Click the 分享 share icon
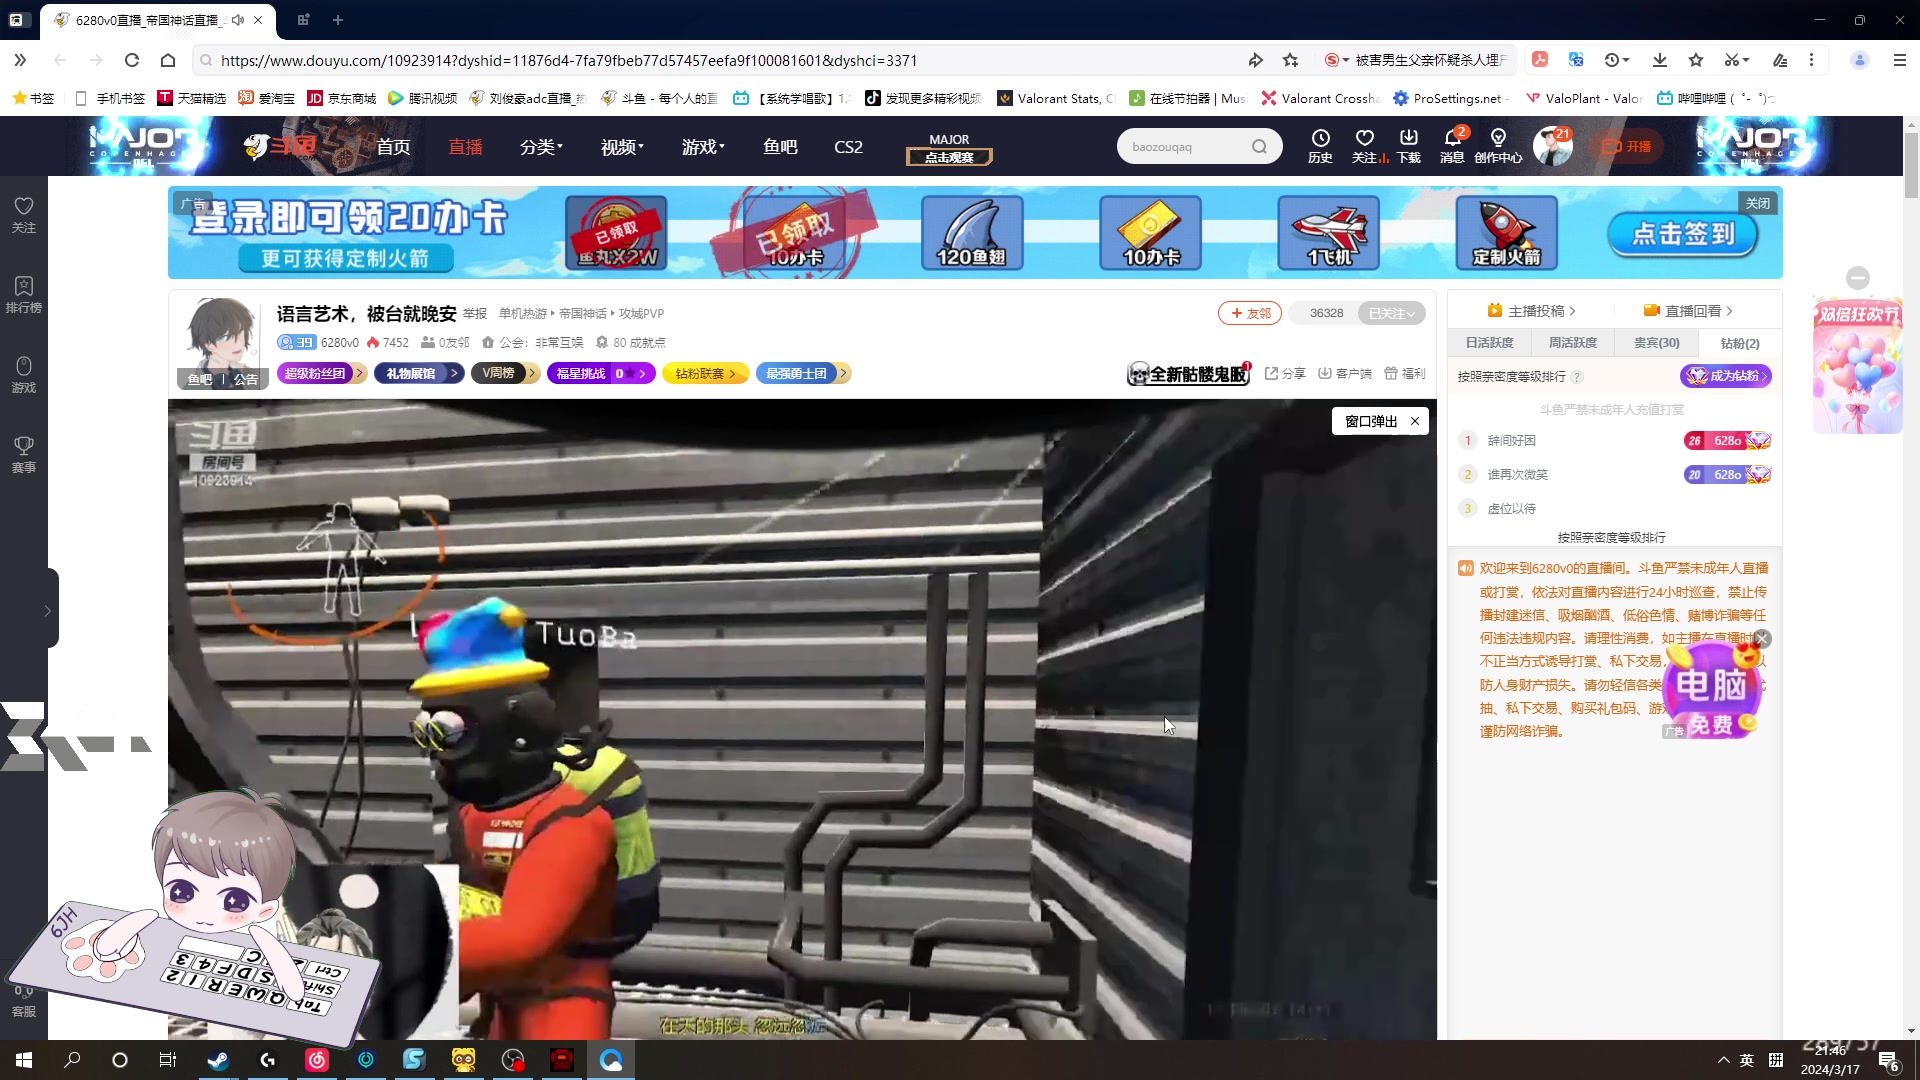 (x=1285, y=373)
